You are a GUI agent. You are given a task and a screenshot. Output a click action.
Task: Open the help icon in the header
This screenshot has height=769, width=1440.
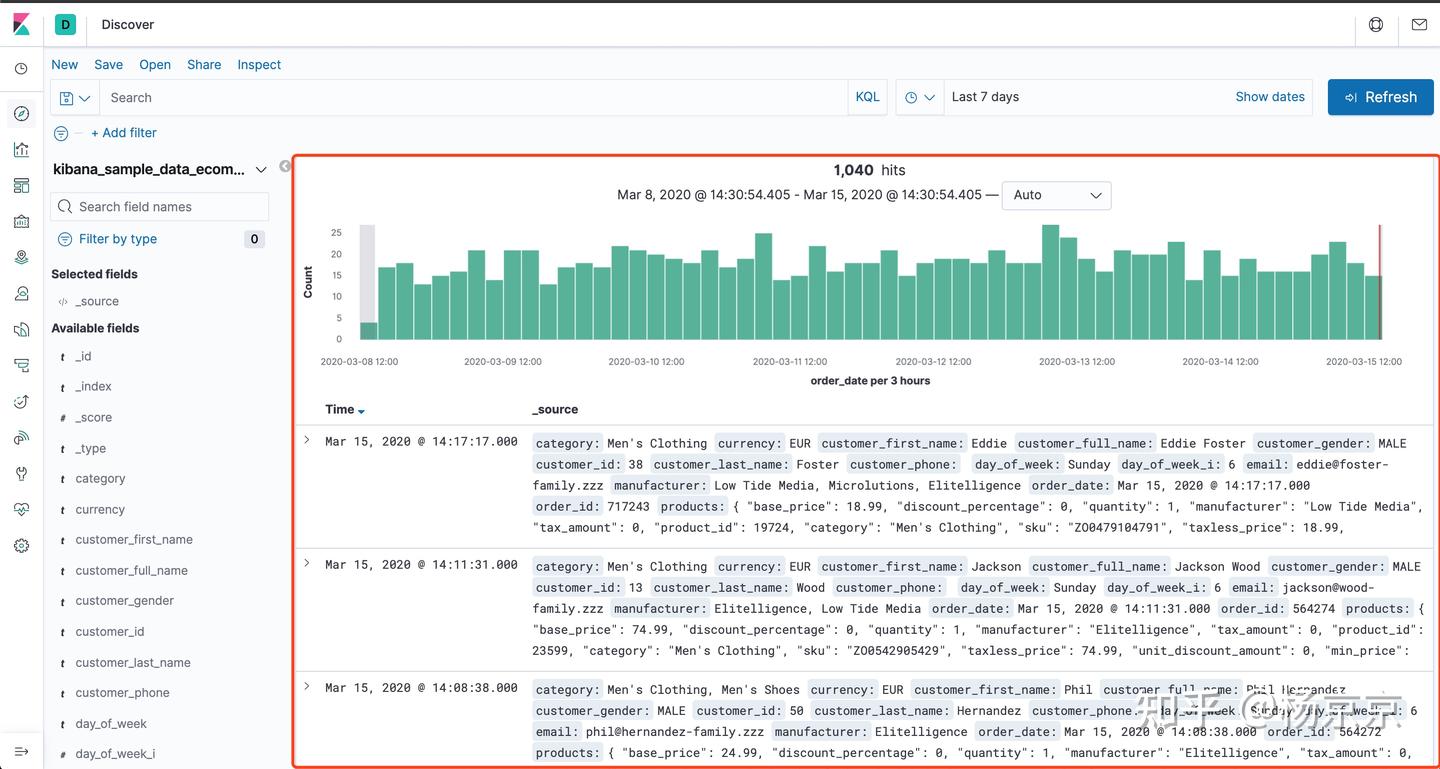click(x=1376, y=25)
